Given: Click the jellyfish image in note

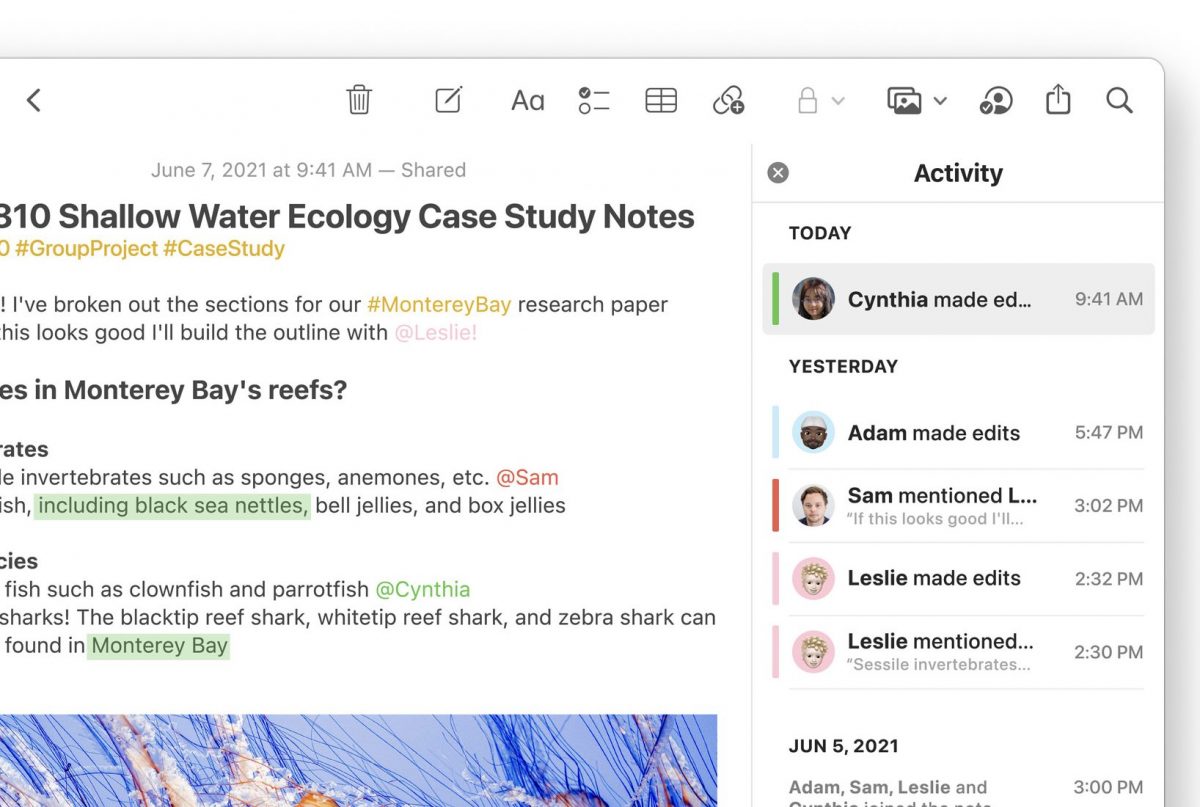Looking at the screenshot, I should click(x=358, y=760).
